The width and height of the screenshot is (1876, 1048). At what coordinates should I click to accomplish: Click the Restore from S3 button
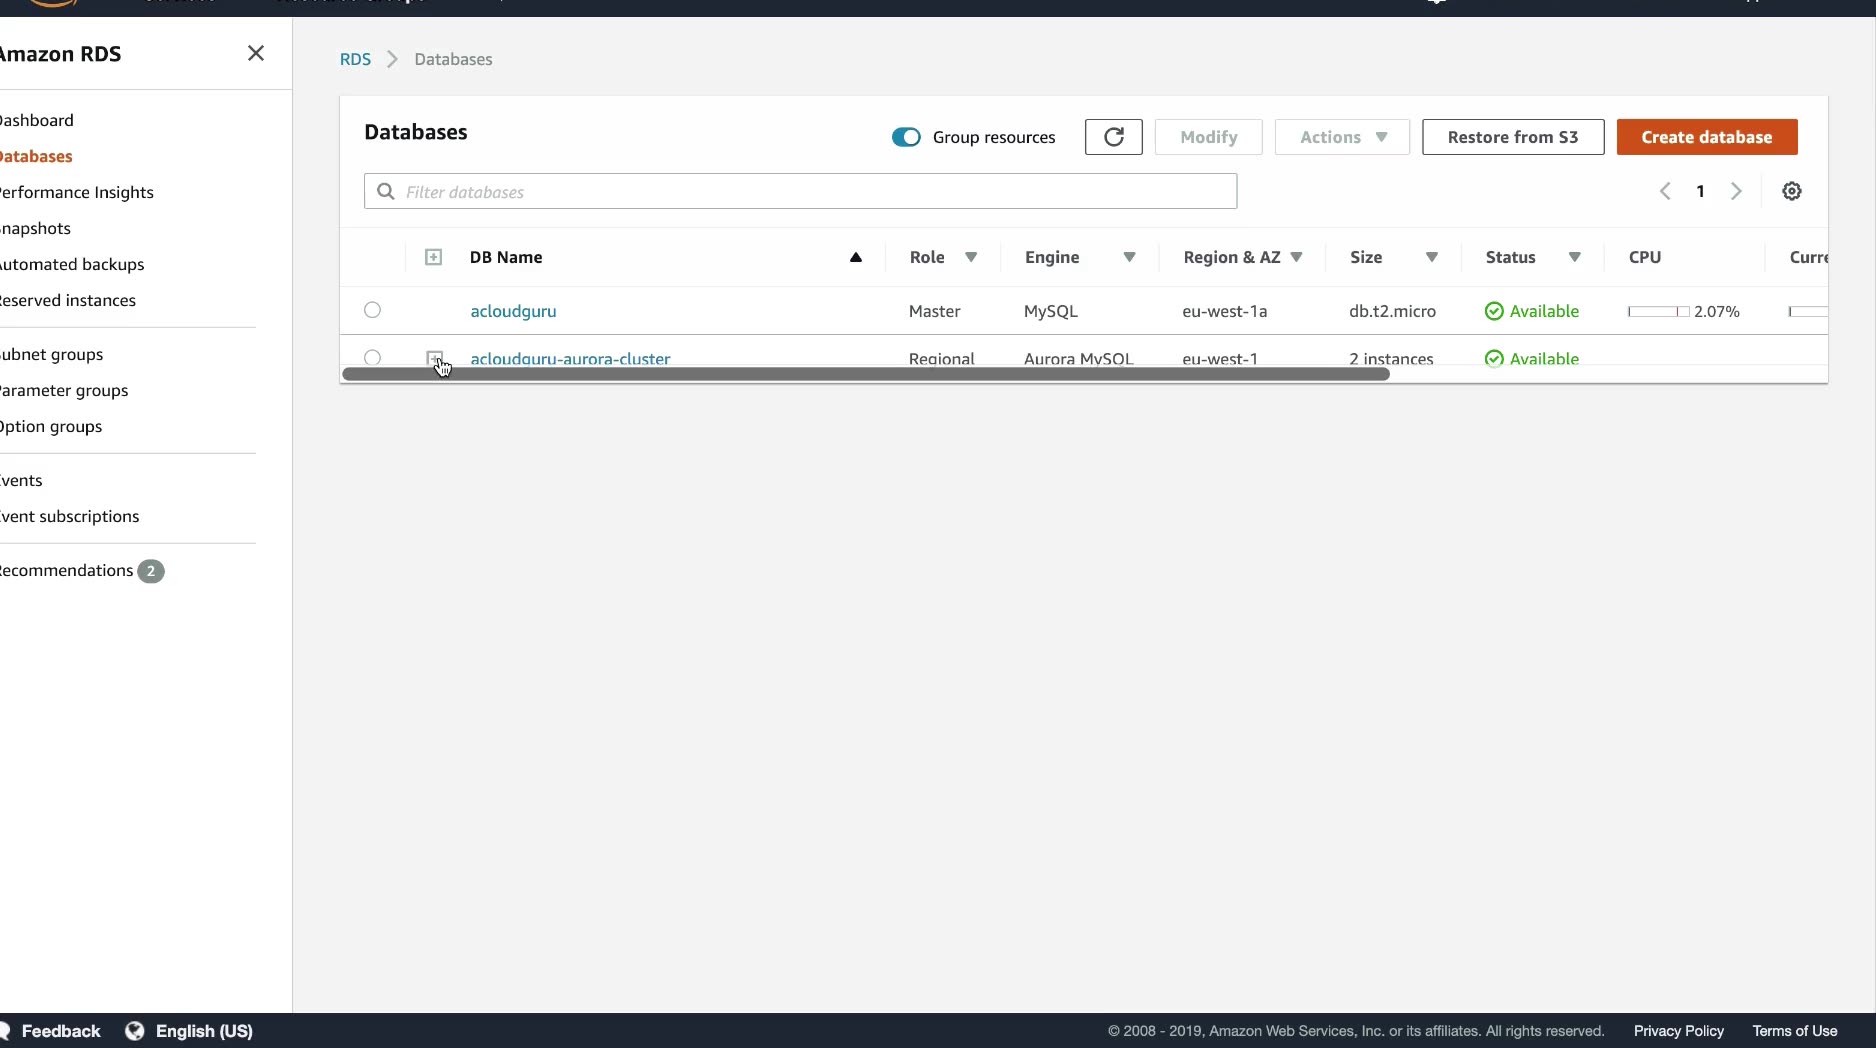point(1512,137)
